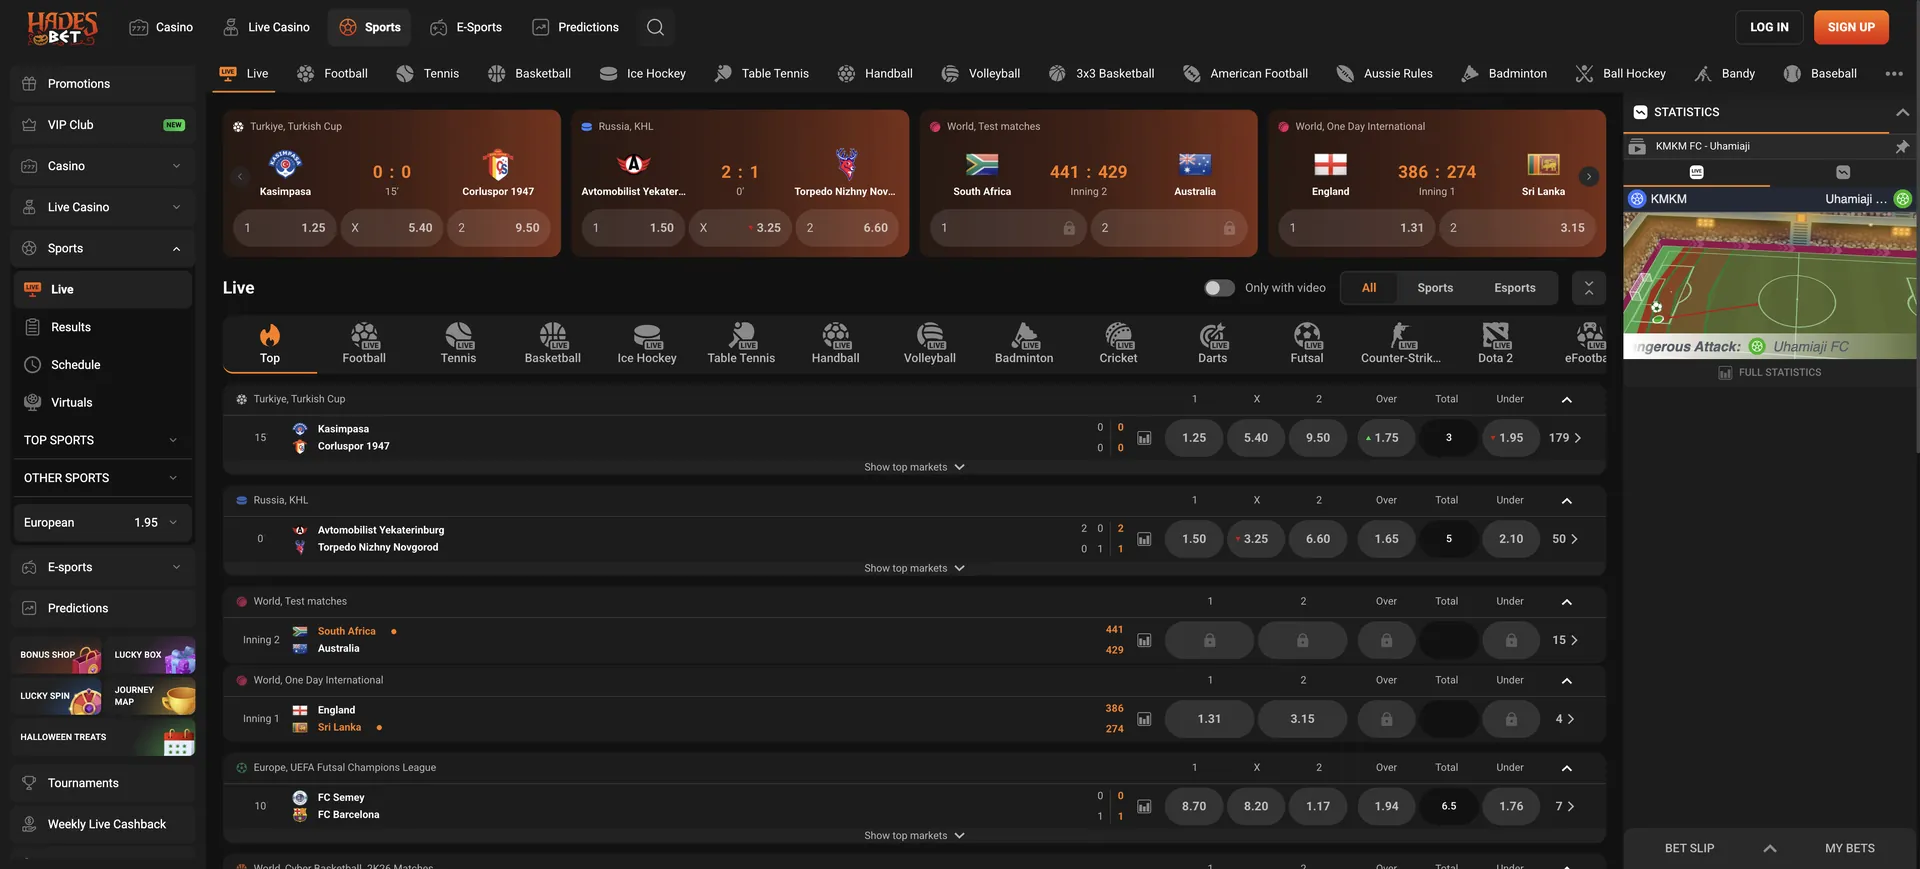Open statistics chart icon for South Africa match

(1144, 640)
